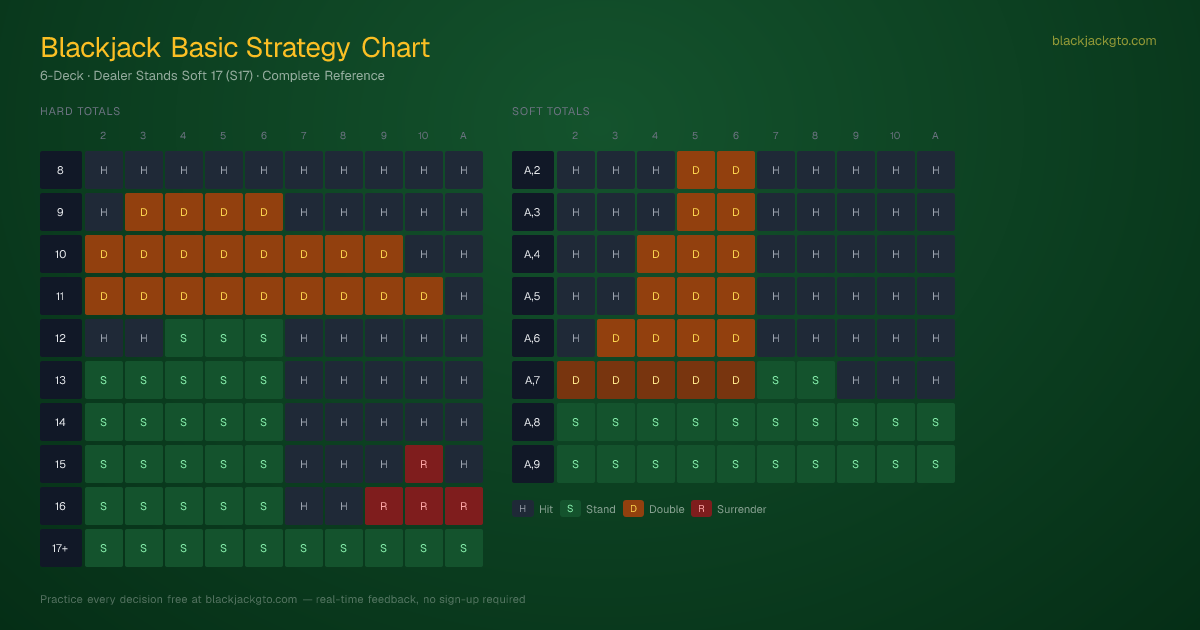The height and width of the screenshot is (630, 1200).
Task: Click the A,6 versus dealer 3 double cell
Action: 616,338
